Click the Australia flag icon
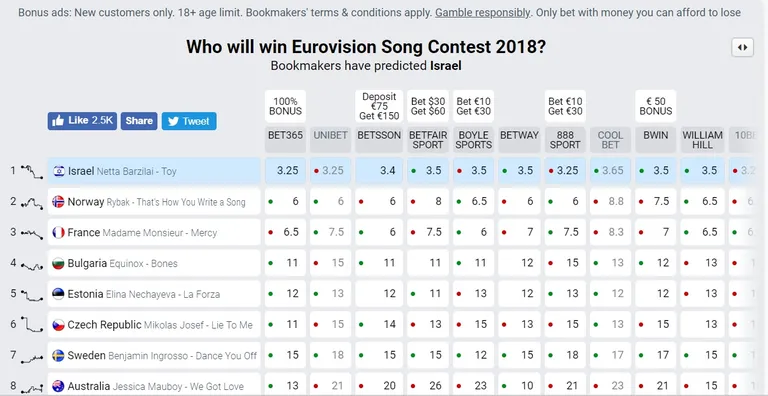The image size is (768, 396). pyautogui.click(x=58, y=386)
